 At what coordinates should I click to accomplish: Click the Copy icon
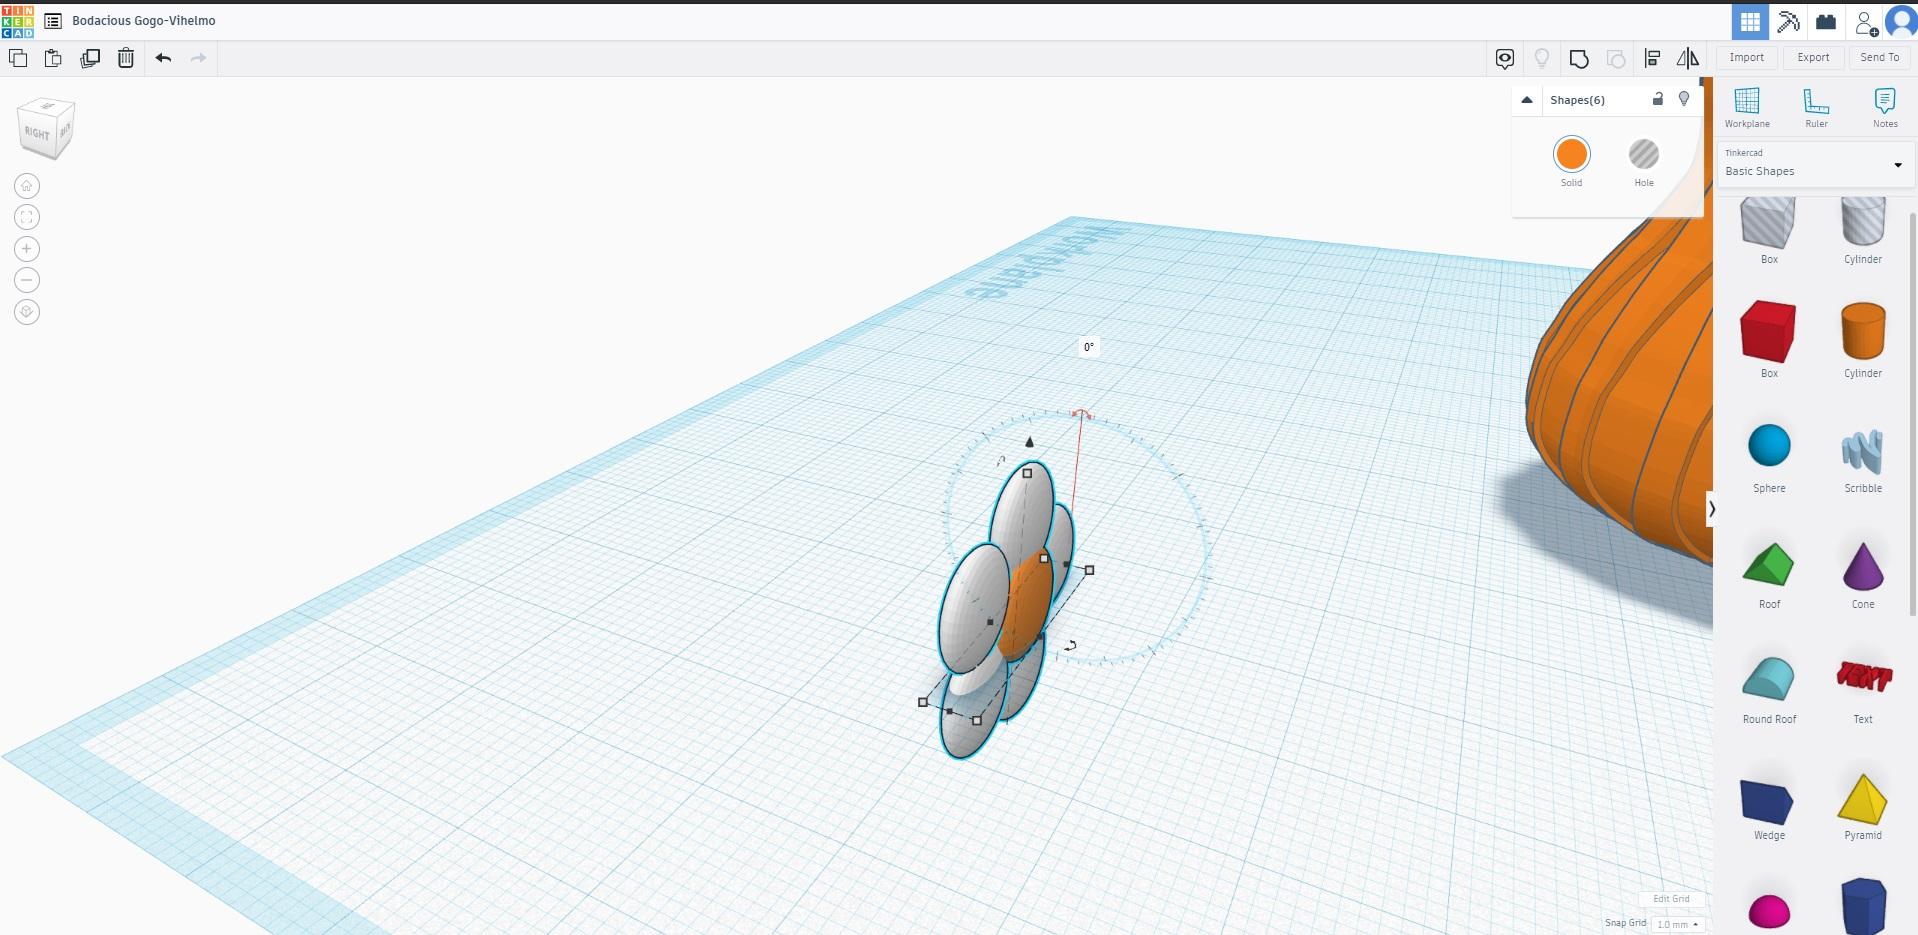pyautogui.click(x=18, y=58)
